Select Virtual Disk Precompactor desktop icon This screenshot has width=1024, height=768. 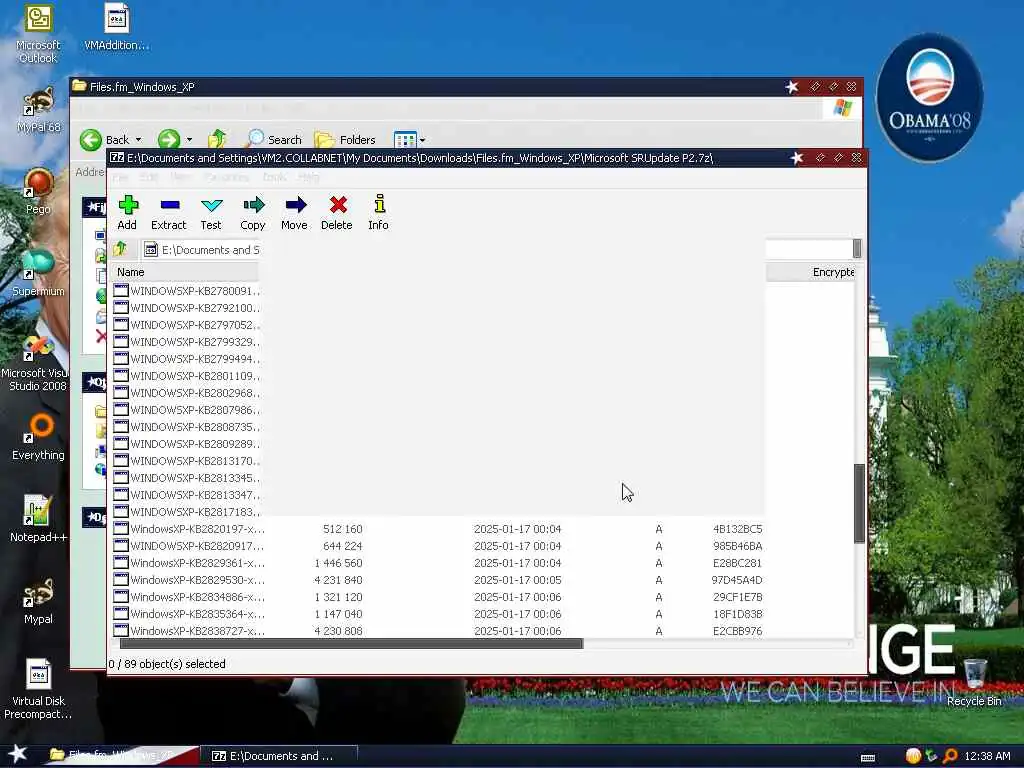[x=38, y=689]
